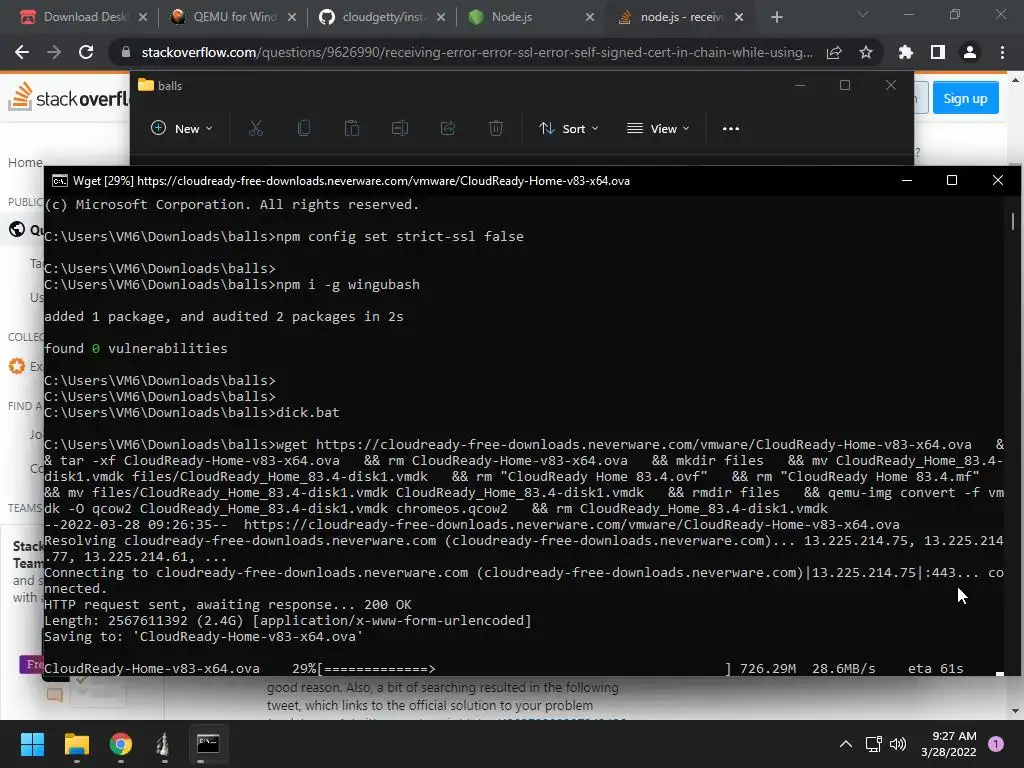The image size is (1024, 768).
Task: Expand the Sort dropdown in File Explorer
Action: click(568, 129)
